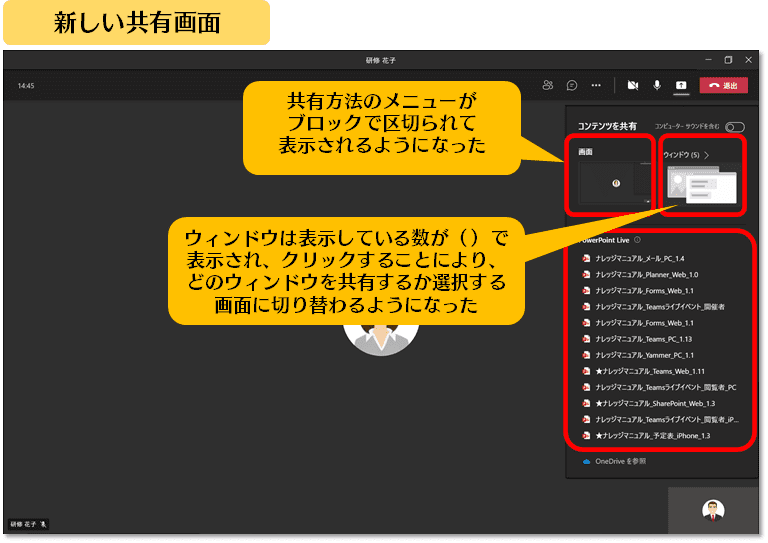Click the self-view avatar thumbnail
The image size is (768, 543).
[x=713, y=510]
